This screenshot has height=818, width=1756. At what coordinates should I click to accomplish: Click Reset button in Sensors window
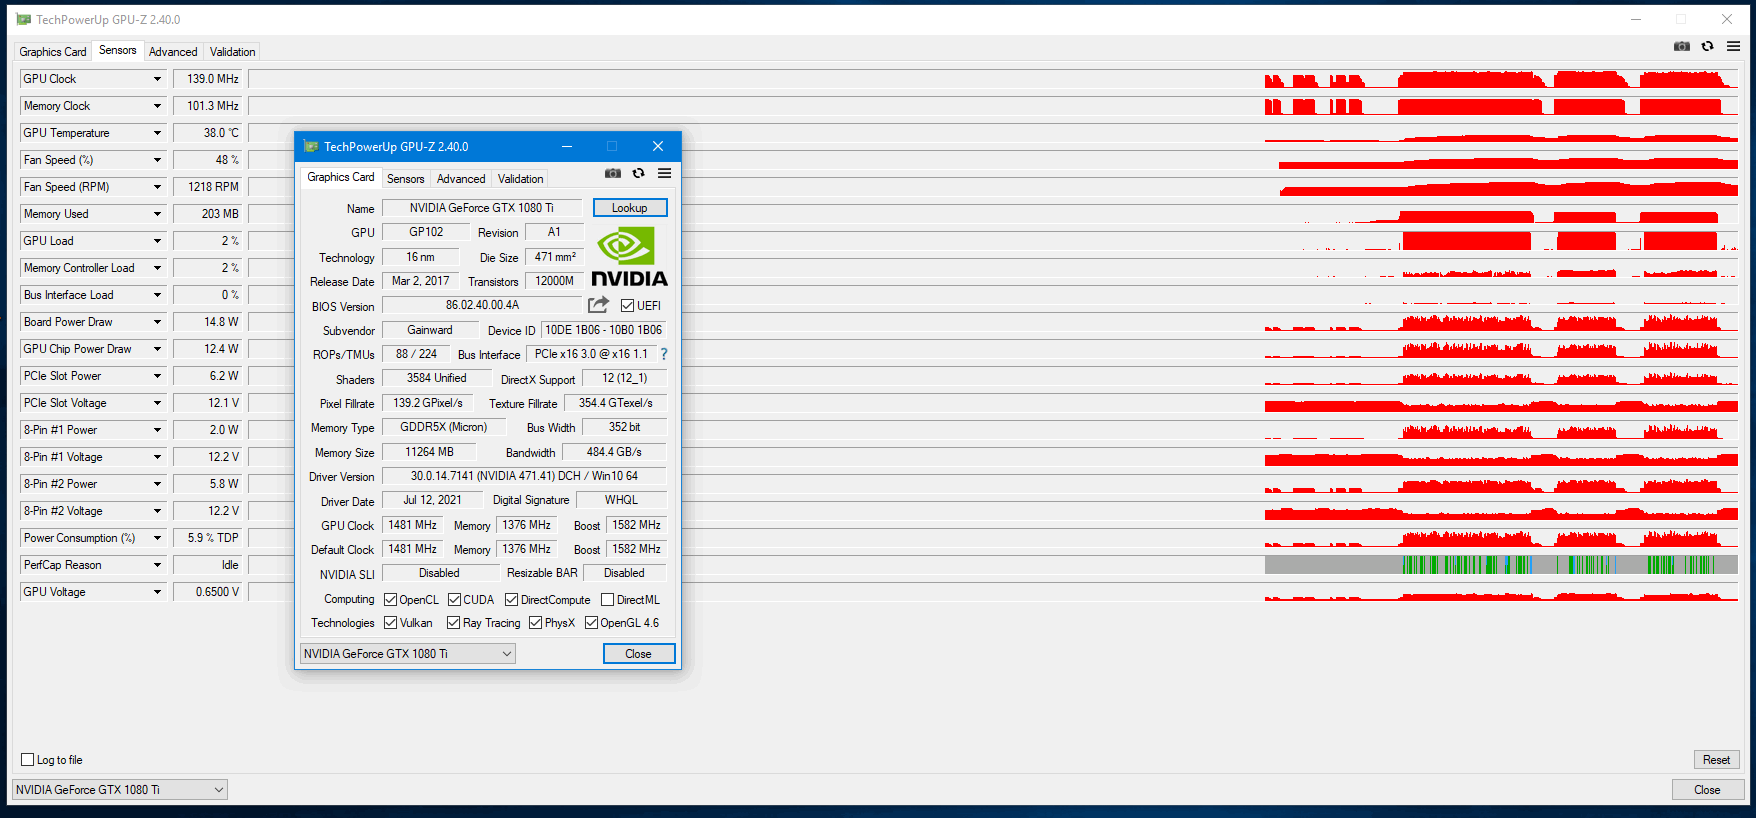(x=1716, y=760)
